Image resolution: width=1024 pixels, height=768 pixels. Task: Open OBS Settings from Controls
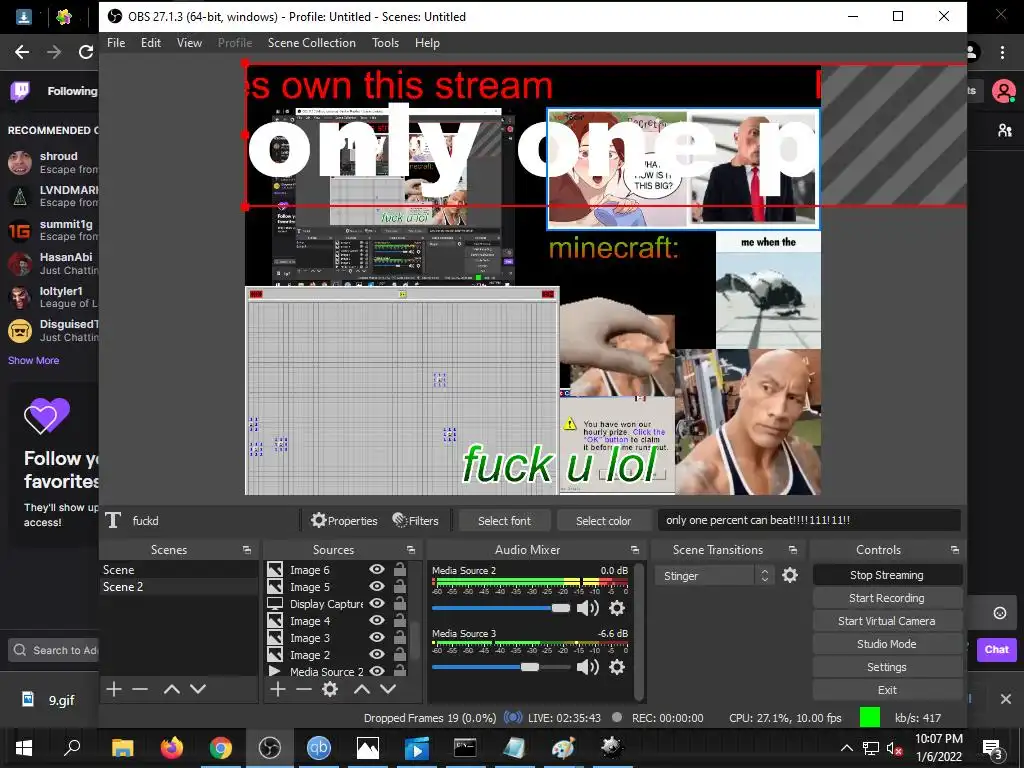[887, 667]
